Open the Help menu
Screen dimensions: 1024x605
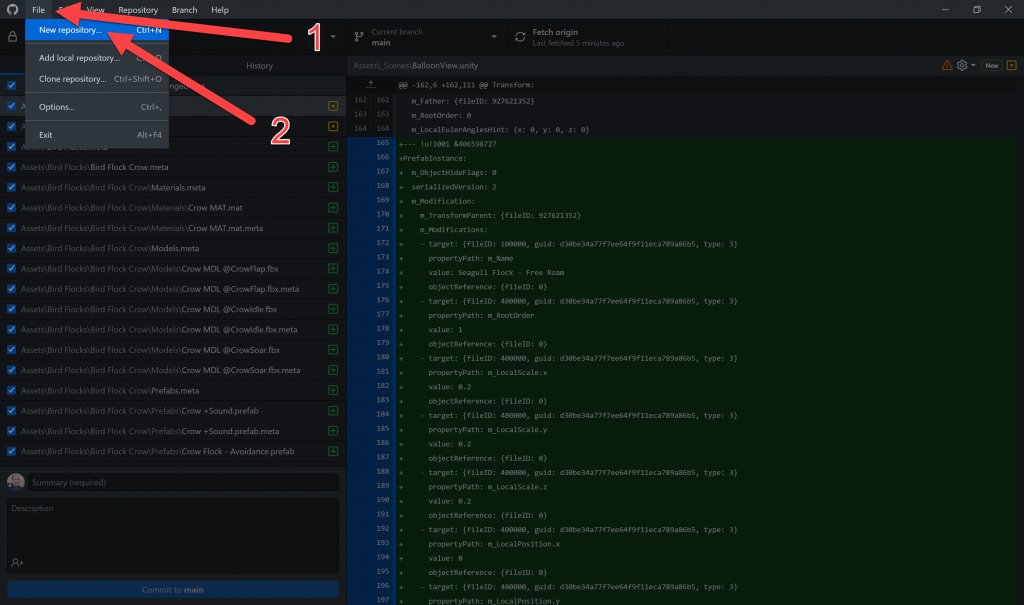[220, 10]
